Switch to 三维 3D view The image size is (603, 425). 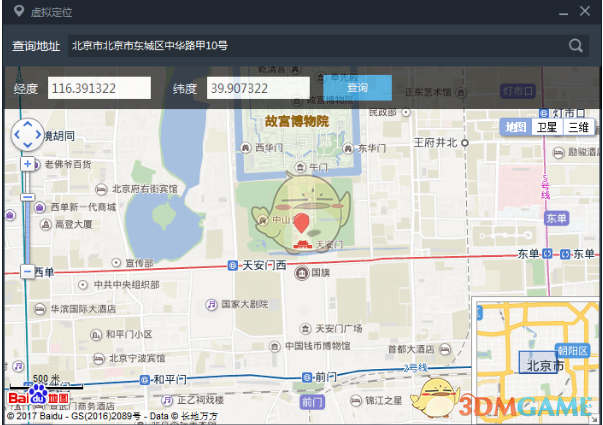tap(577, 127)
